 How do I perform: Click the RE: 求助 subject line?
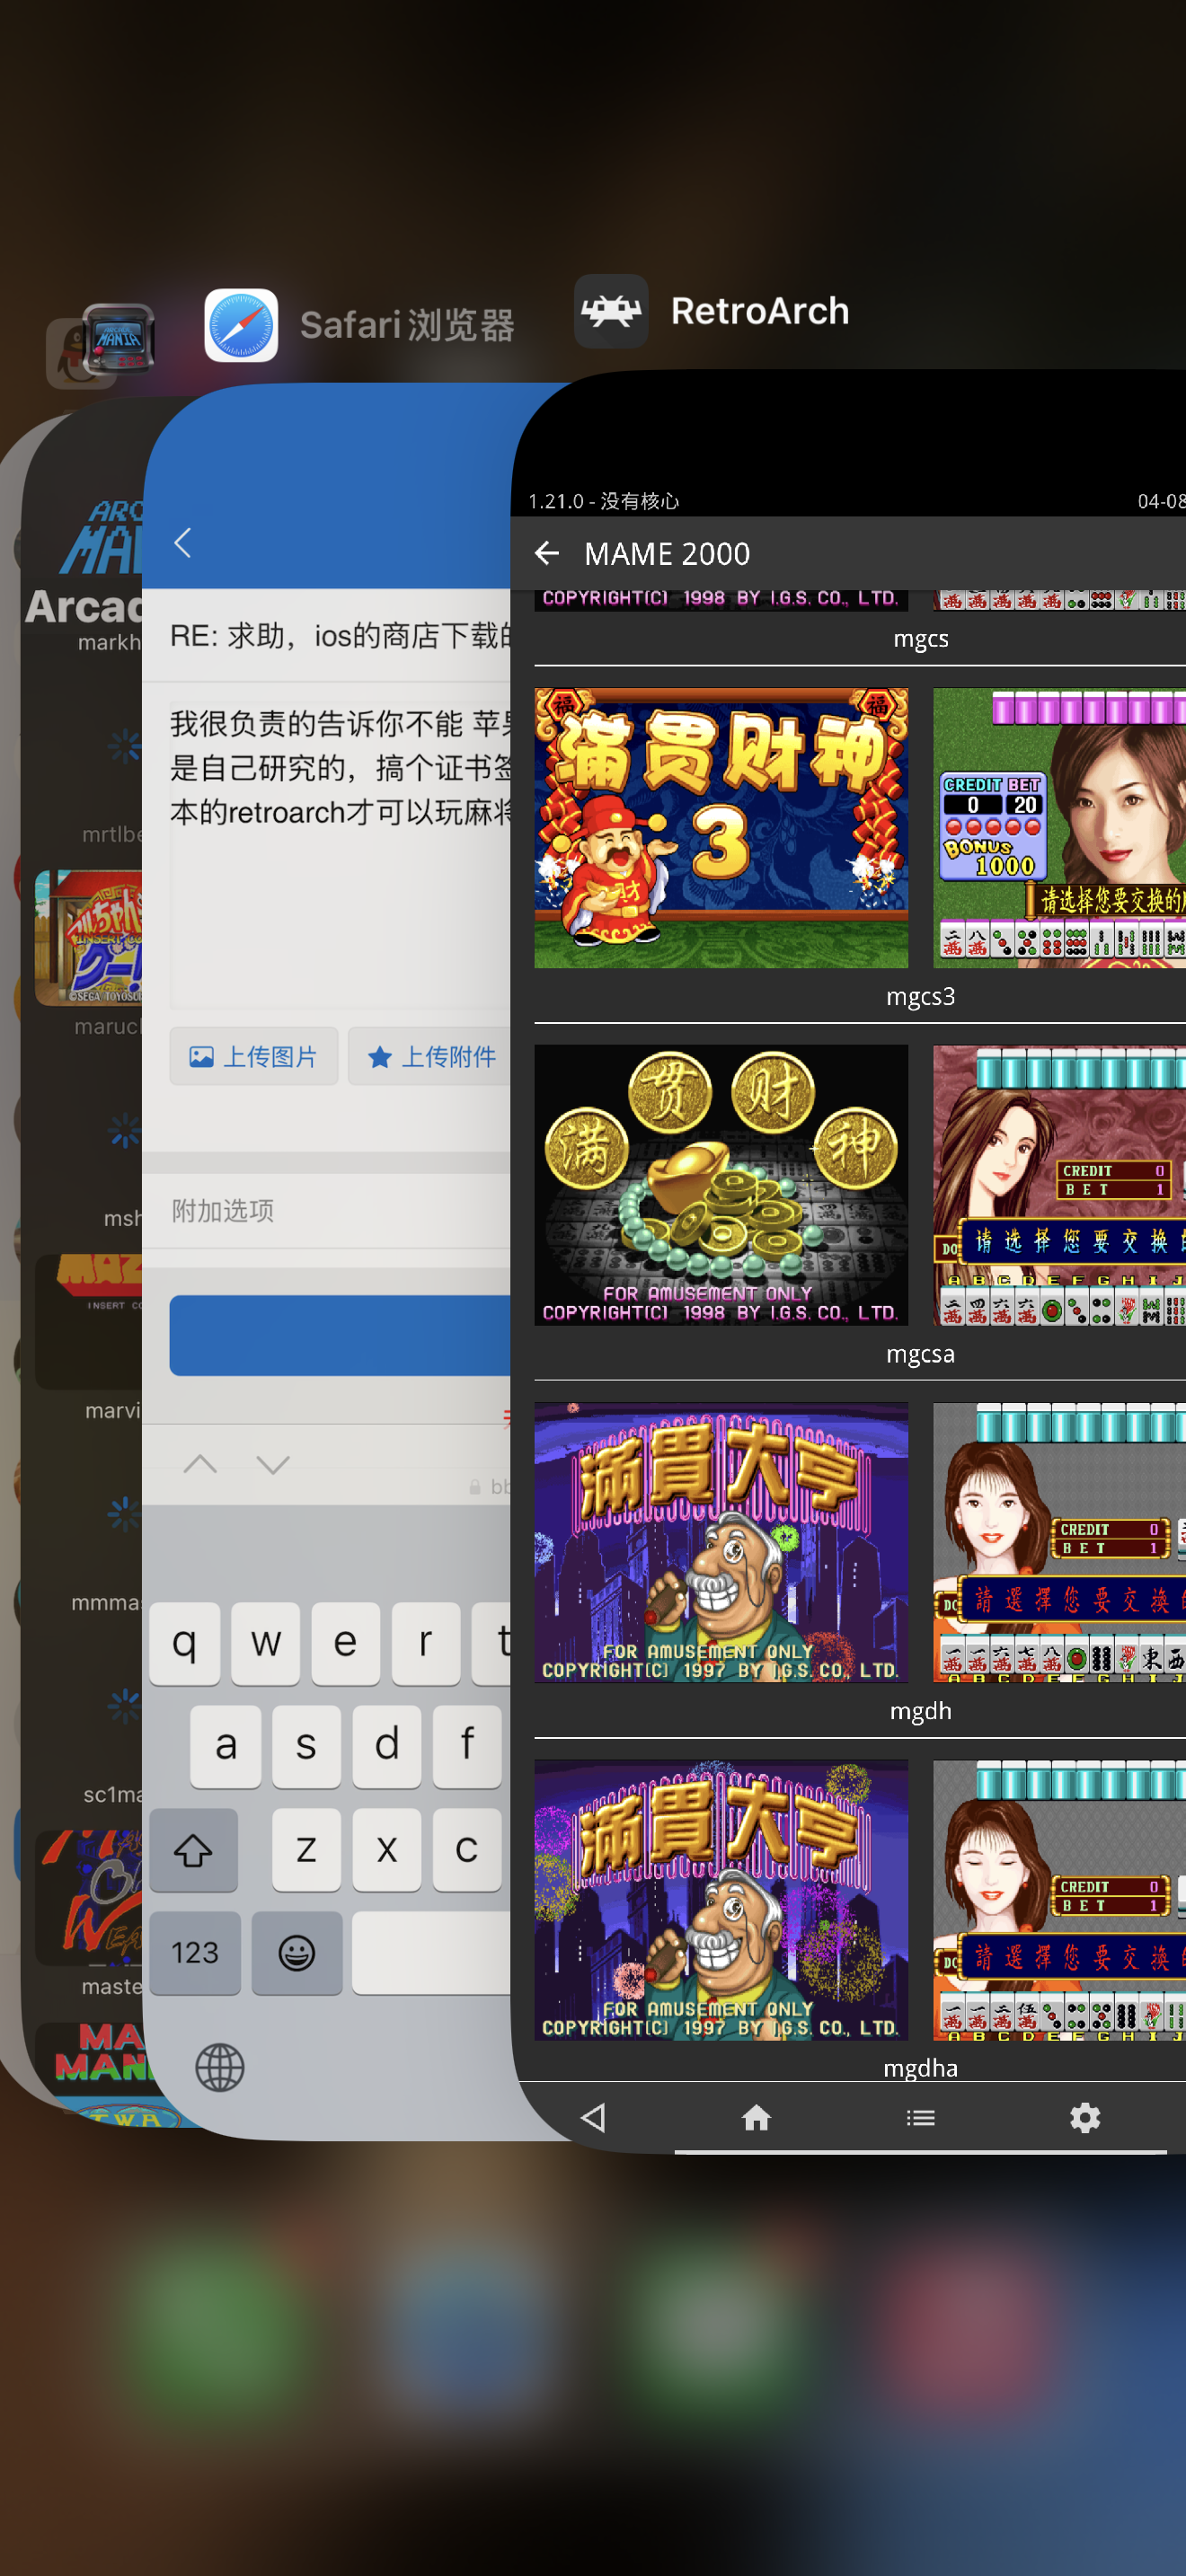(340, 635)
